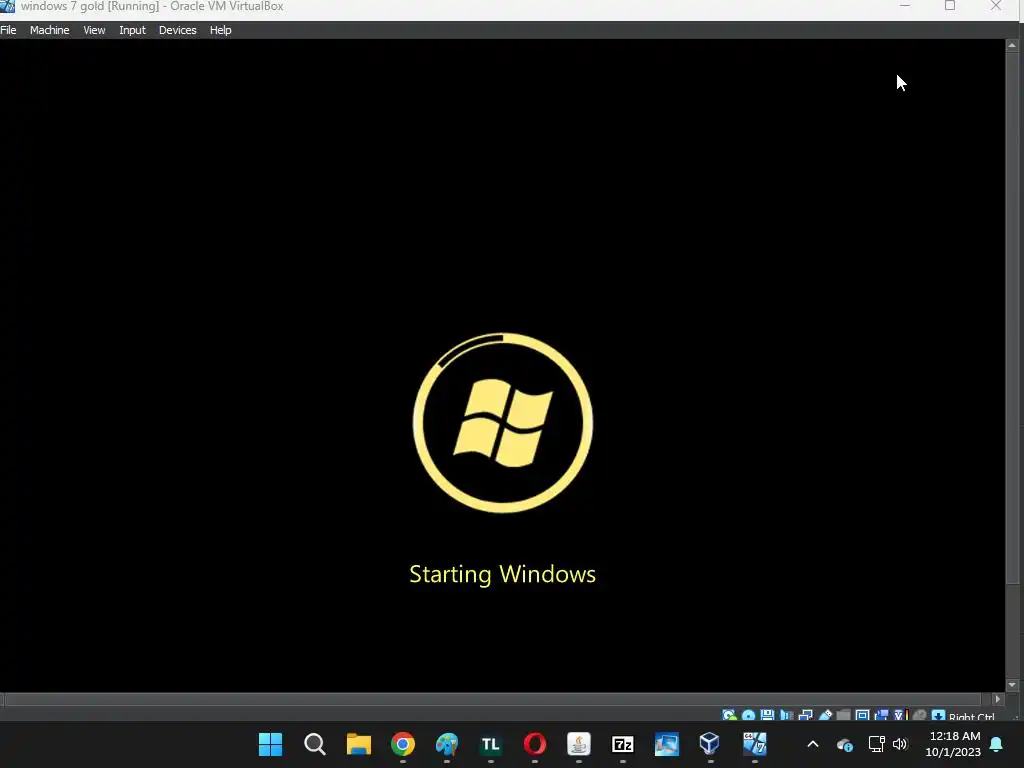Open the Devices menu

(177, 30)
